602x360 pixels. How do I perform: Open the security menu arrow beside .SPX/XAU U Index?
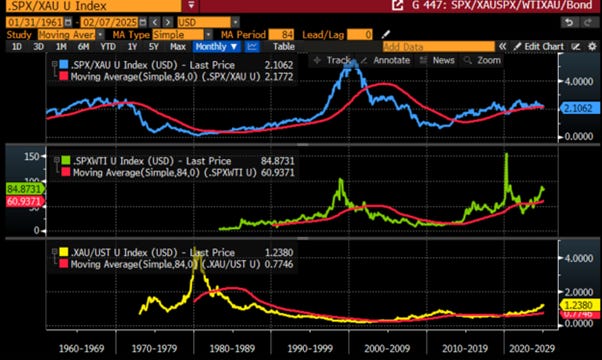(191, 5)
